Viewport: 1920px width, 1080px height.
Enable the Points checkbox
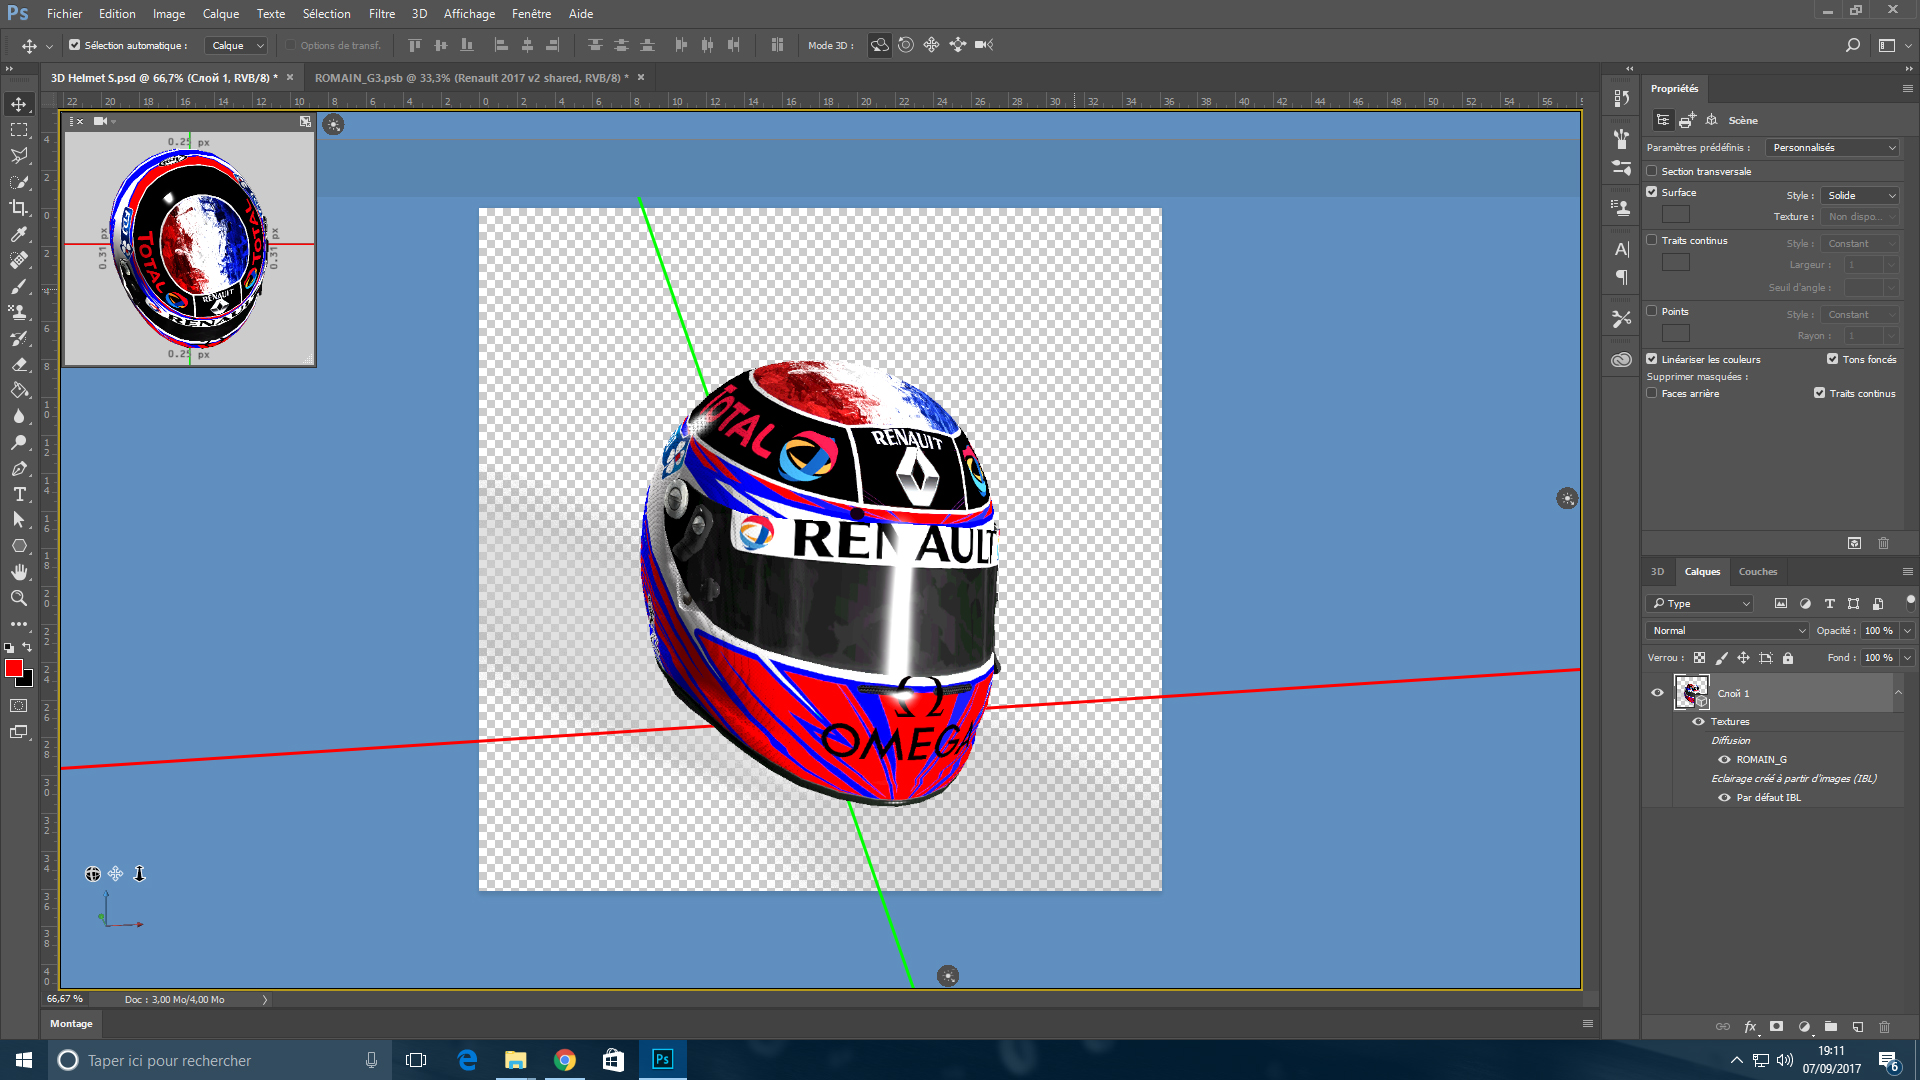(x=1652, y=311)
